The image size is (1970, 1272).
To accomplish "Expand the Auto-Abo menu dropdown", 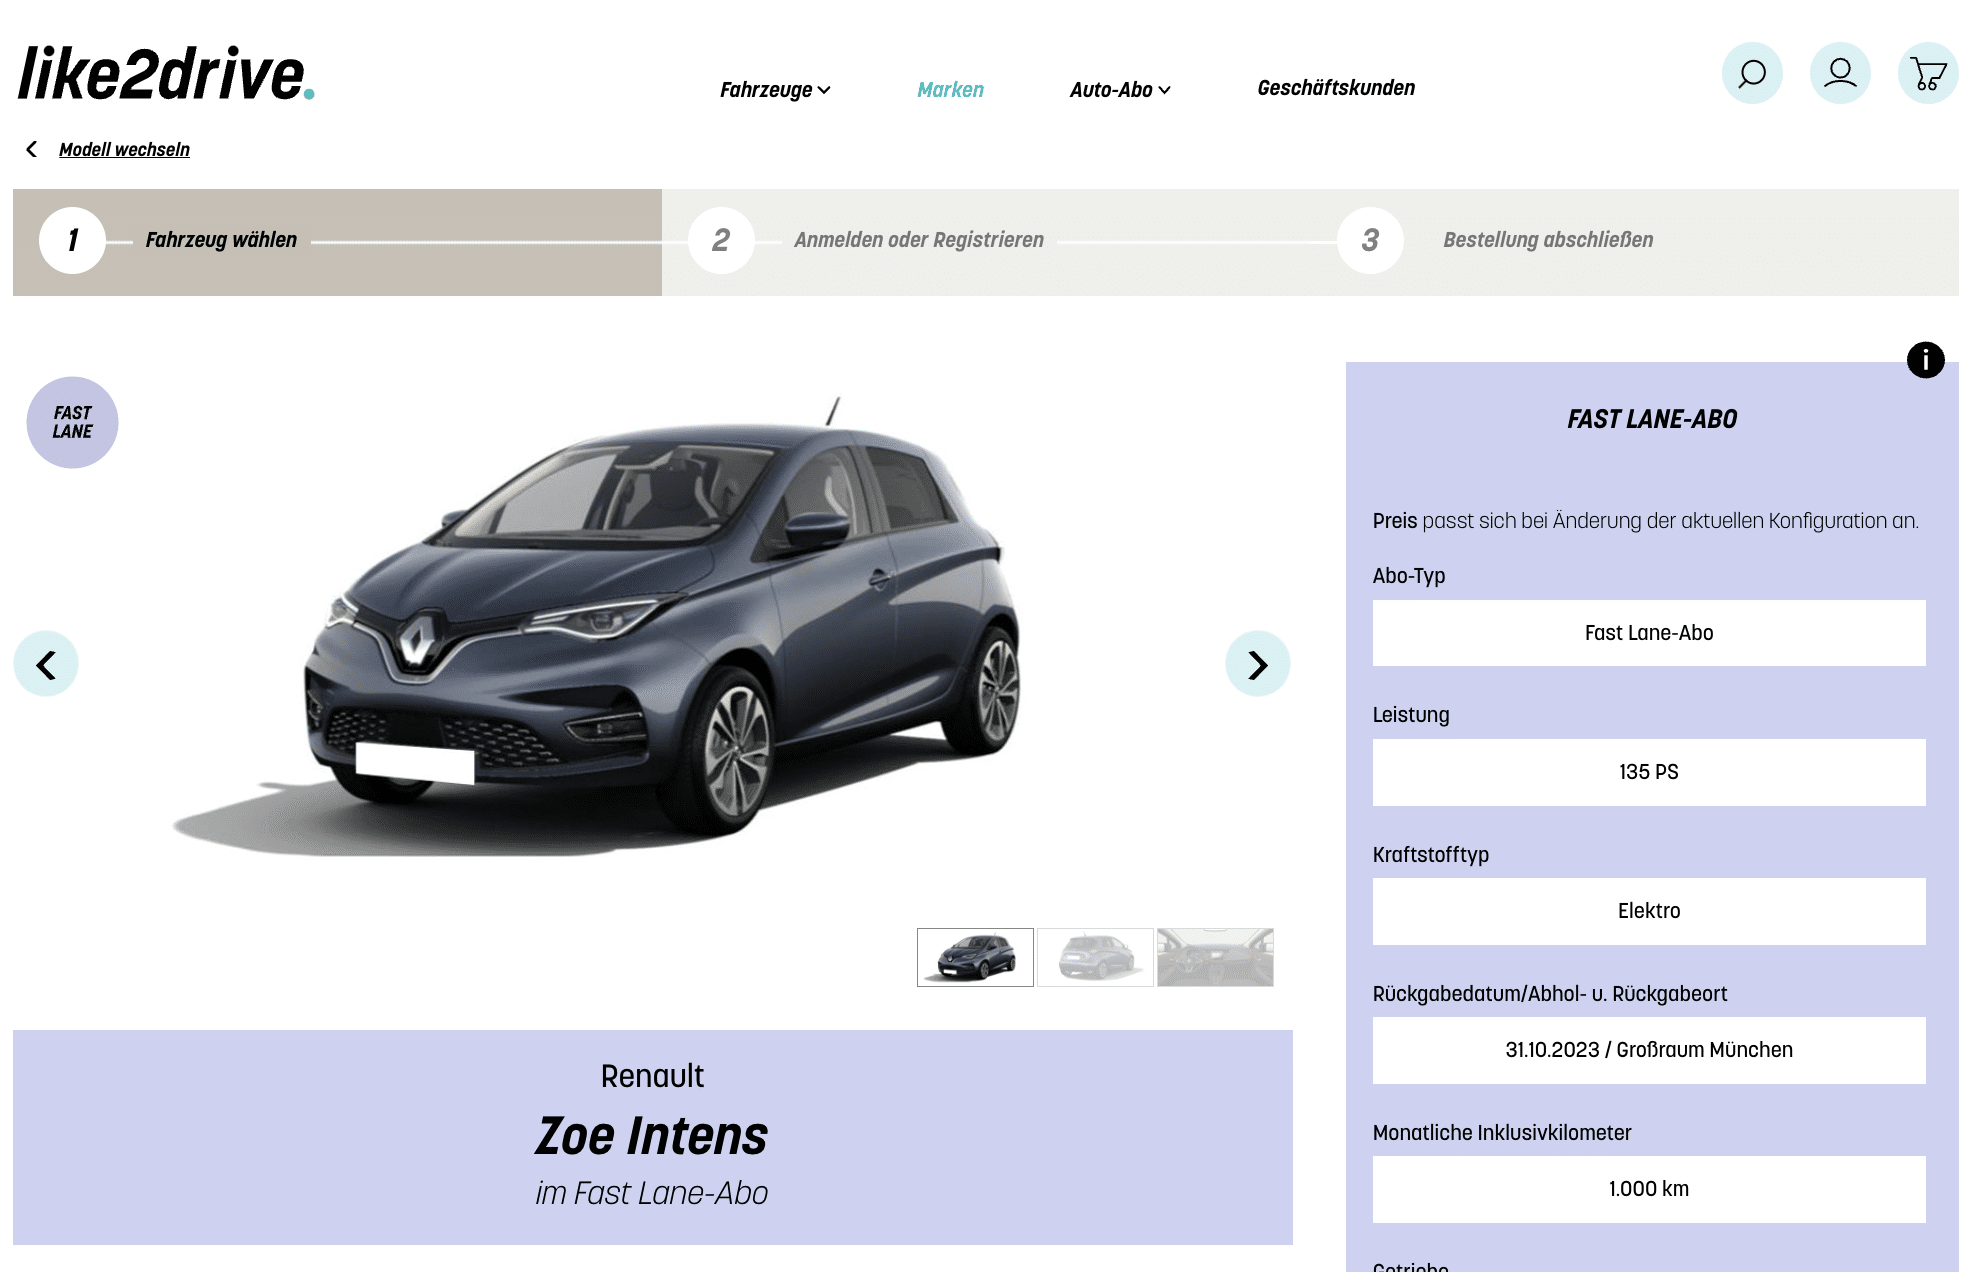I will pos(1120,89).
